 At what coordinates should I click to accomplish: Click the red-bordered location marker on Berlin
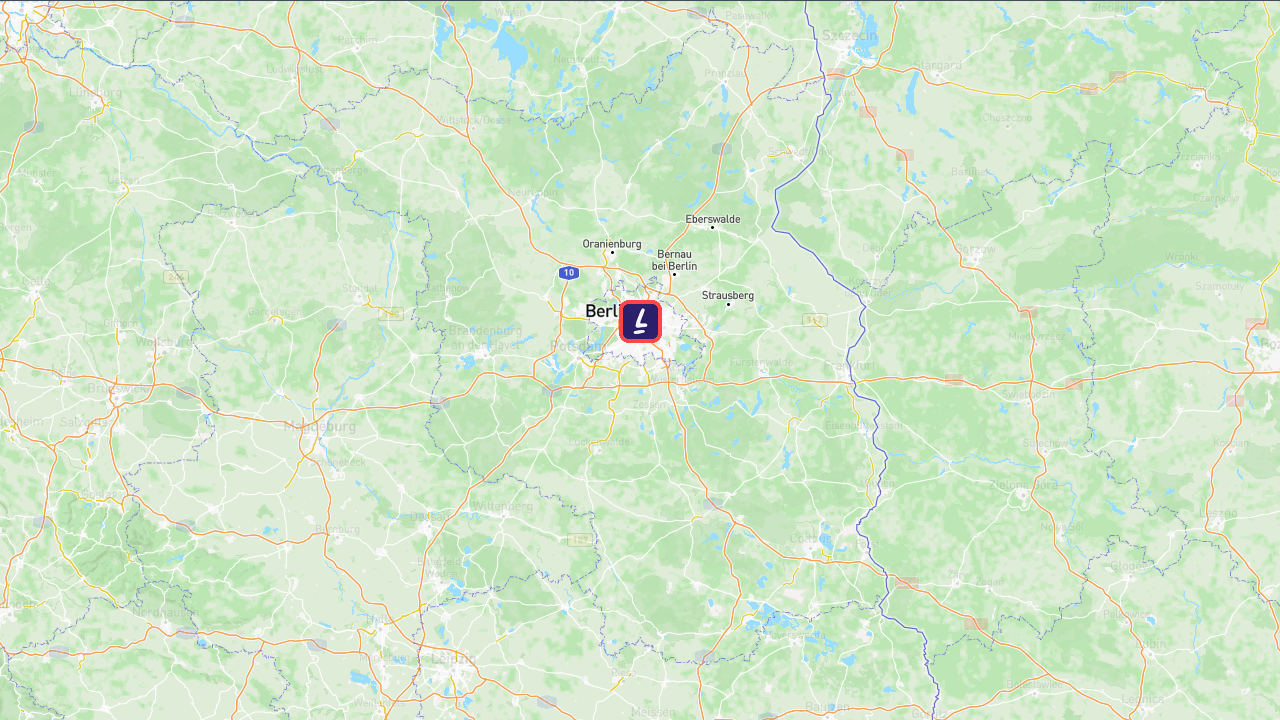(x=640, y=321)
